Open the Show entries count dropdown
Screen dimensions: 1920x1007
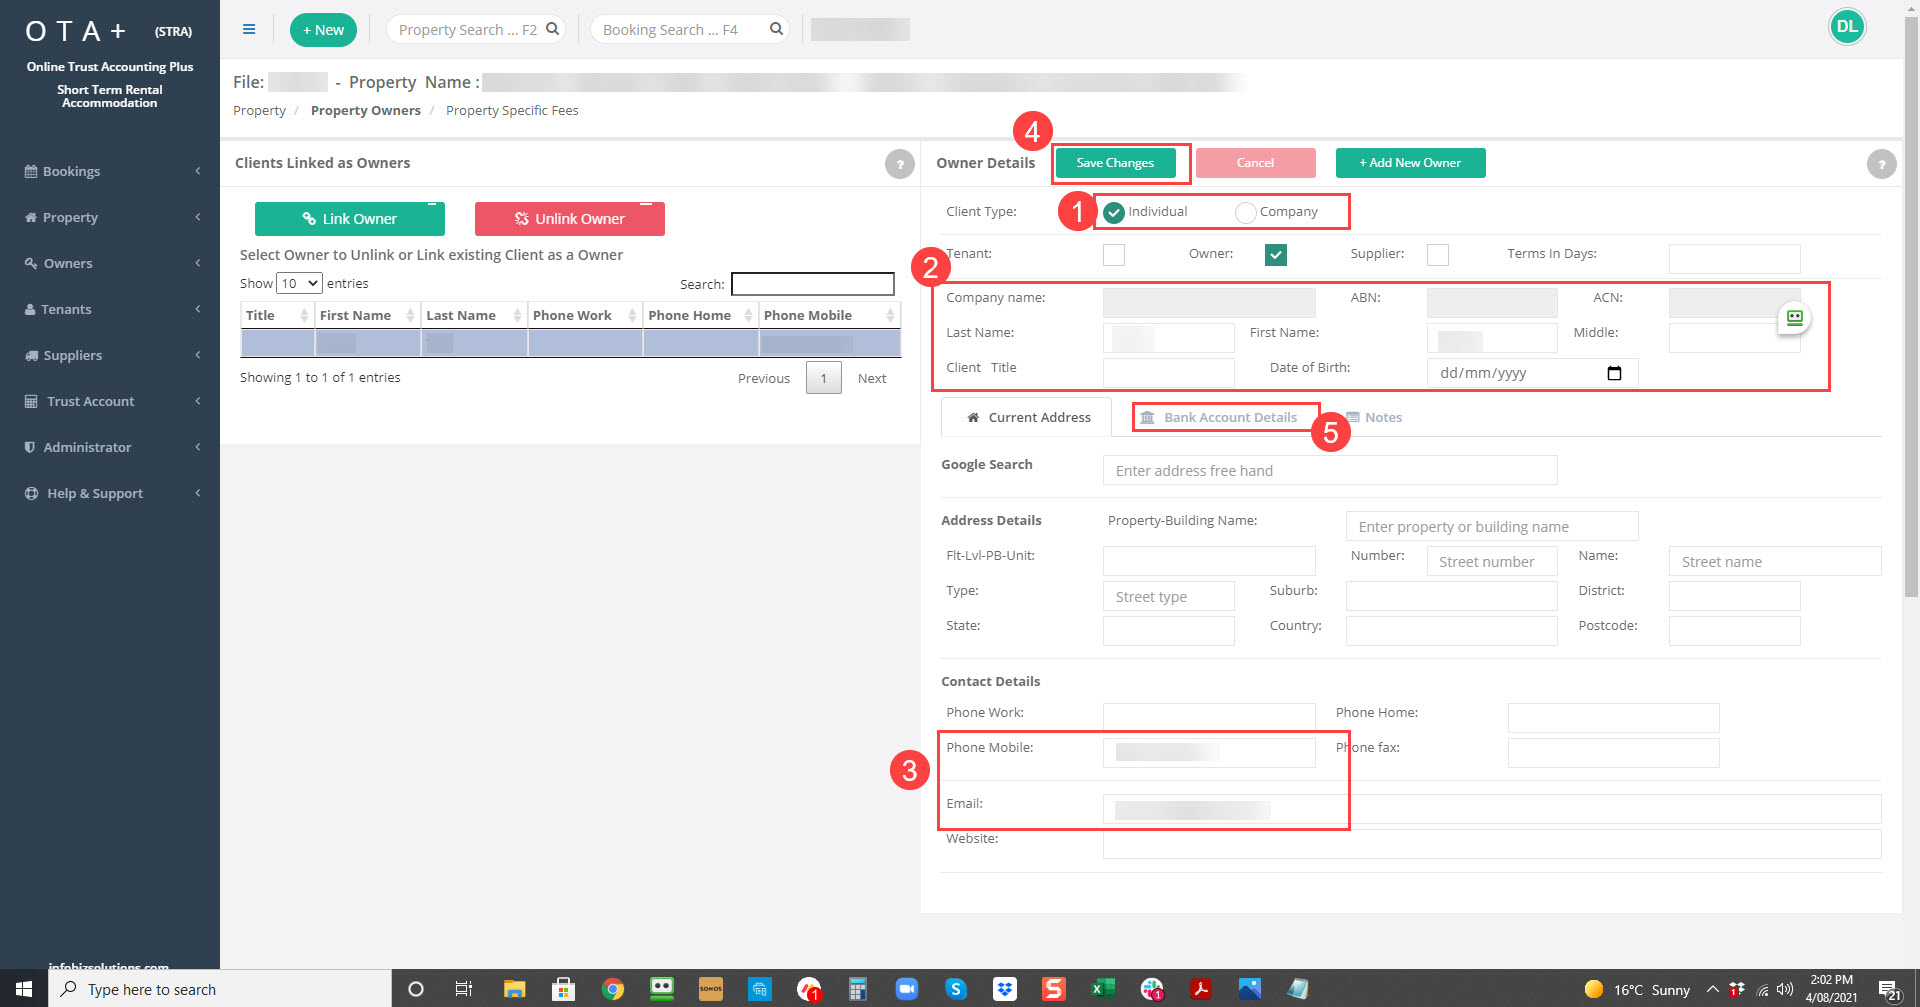299,283
